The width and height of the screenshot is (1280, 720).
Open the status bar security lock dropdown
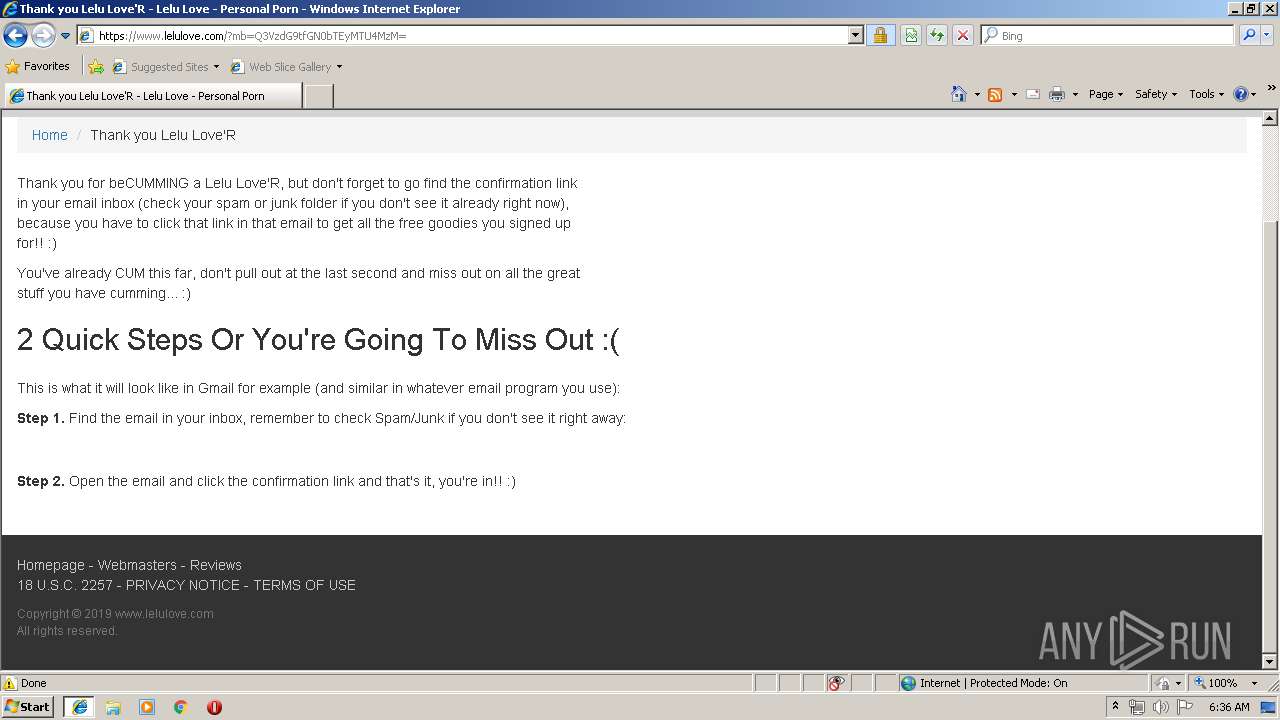tap(1169, 683)
